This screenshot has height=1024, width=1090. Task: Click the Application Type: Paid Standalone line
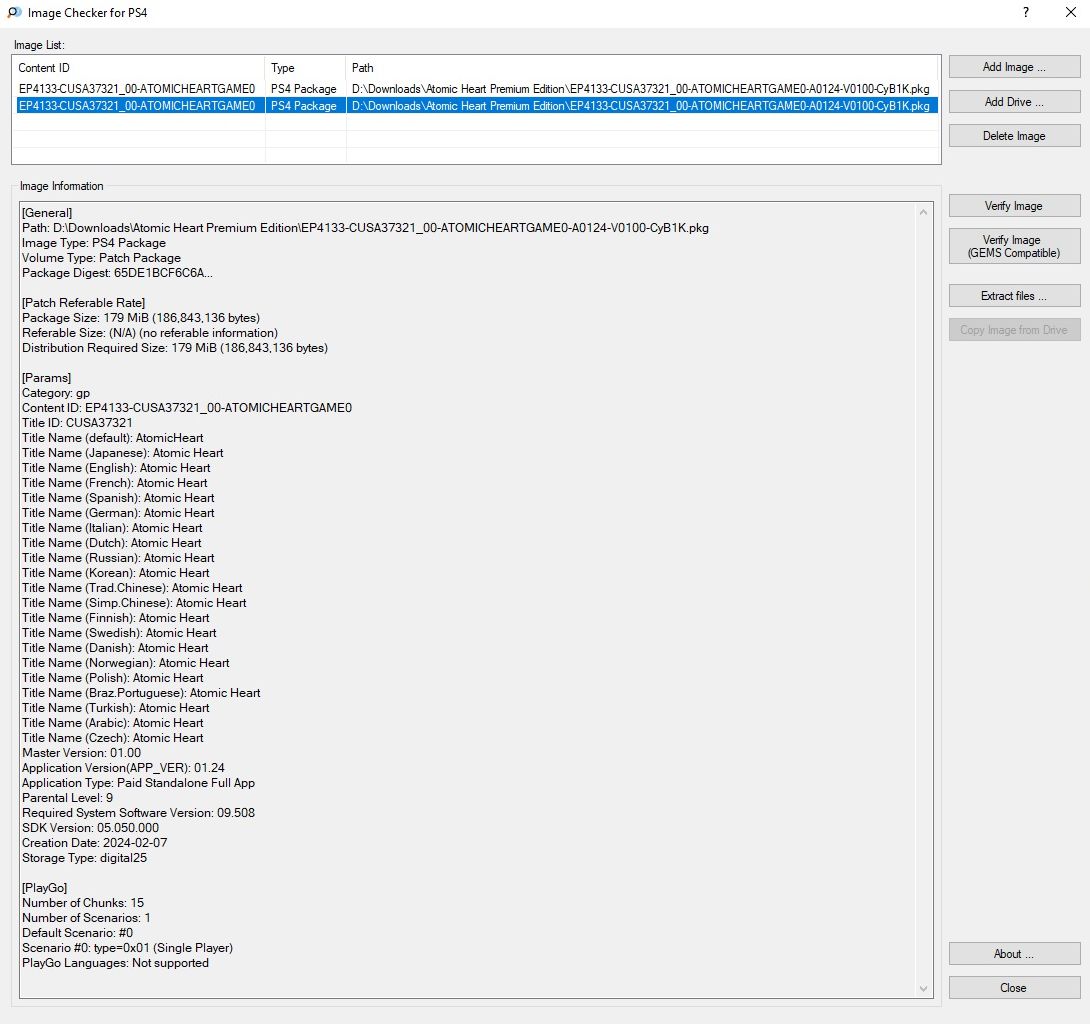[138, 783]
